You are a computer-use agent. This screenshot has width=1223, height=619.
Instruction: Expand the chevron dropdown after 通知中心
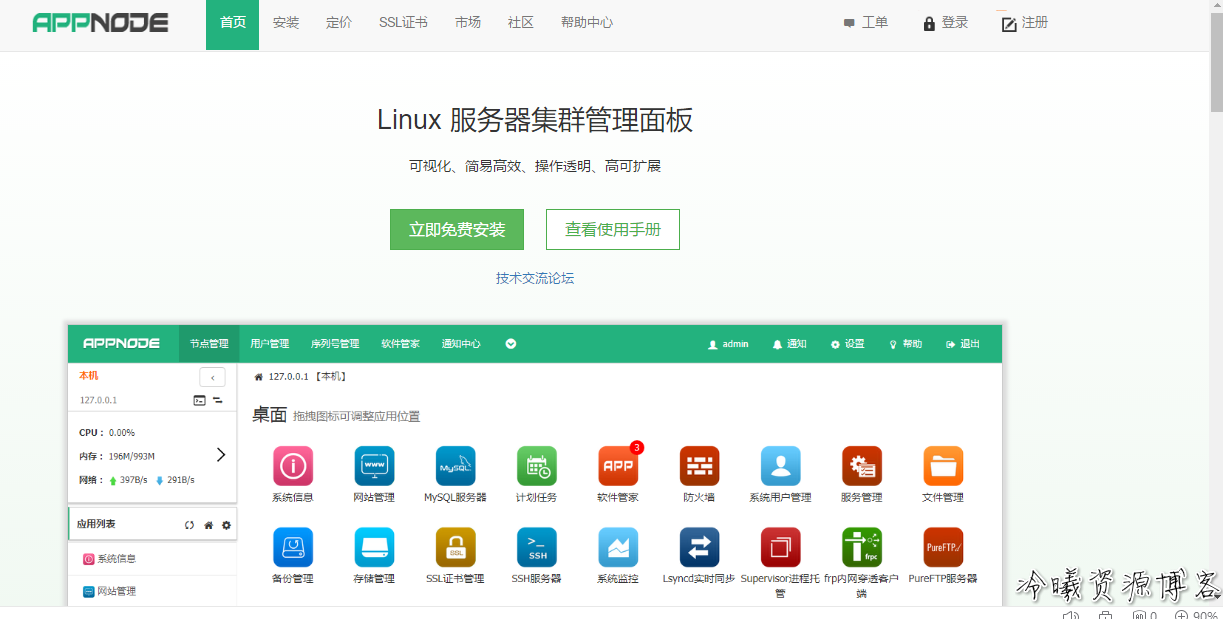coord(511,344)
